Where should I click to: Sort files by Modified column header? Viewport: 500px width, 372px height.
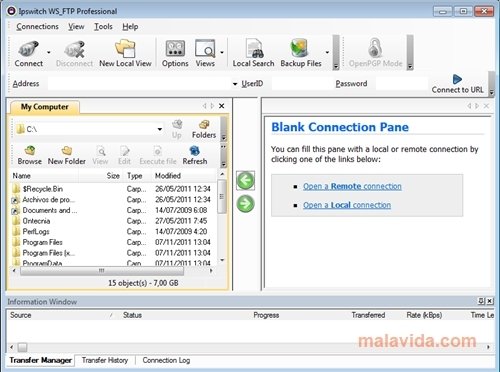(183, 176)
